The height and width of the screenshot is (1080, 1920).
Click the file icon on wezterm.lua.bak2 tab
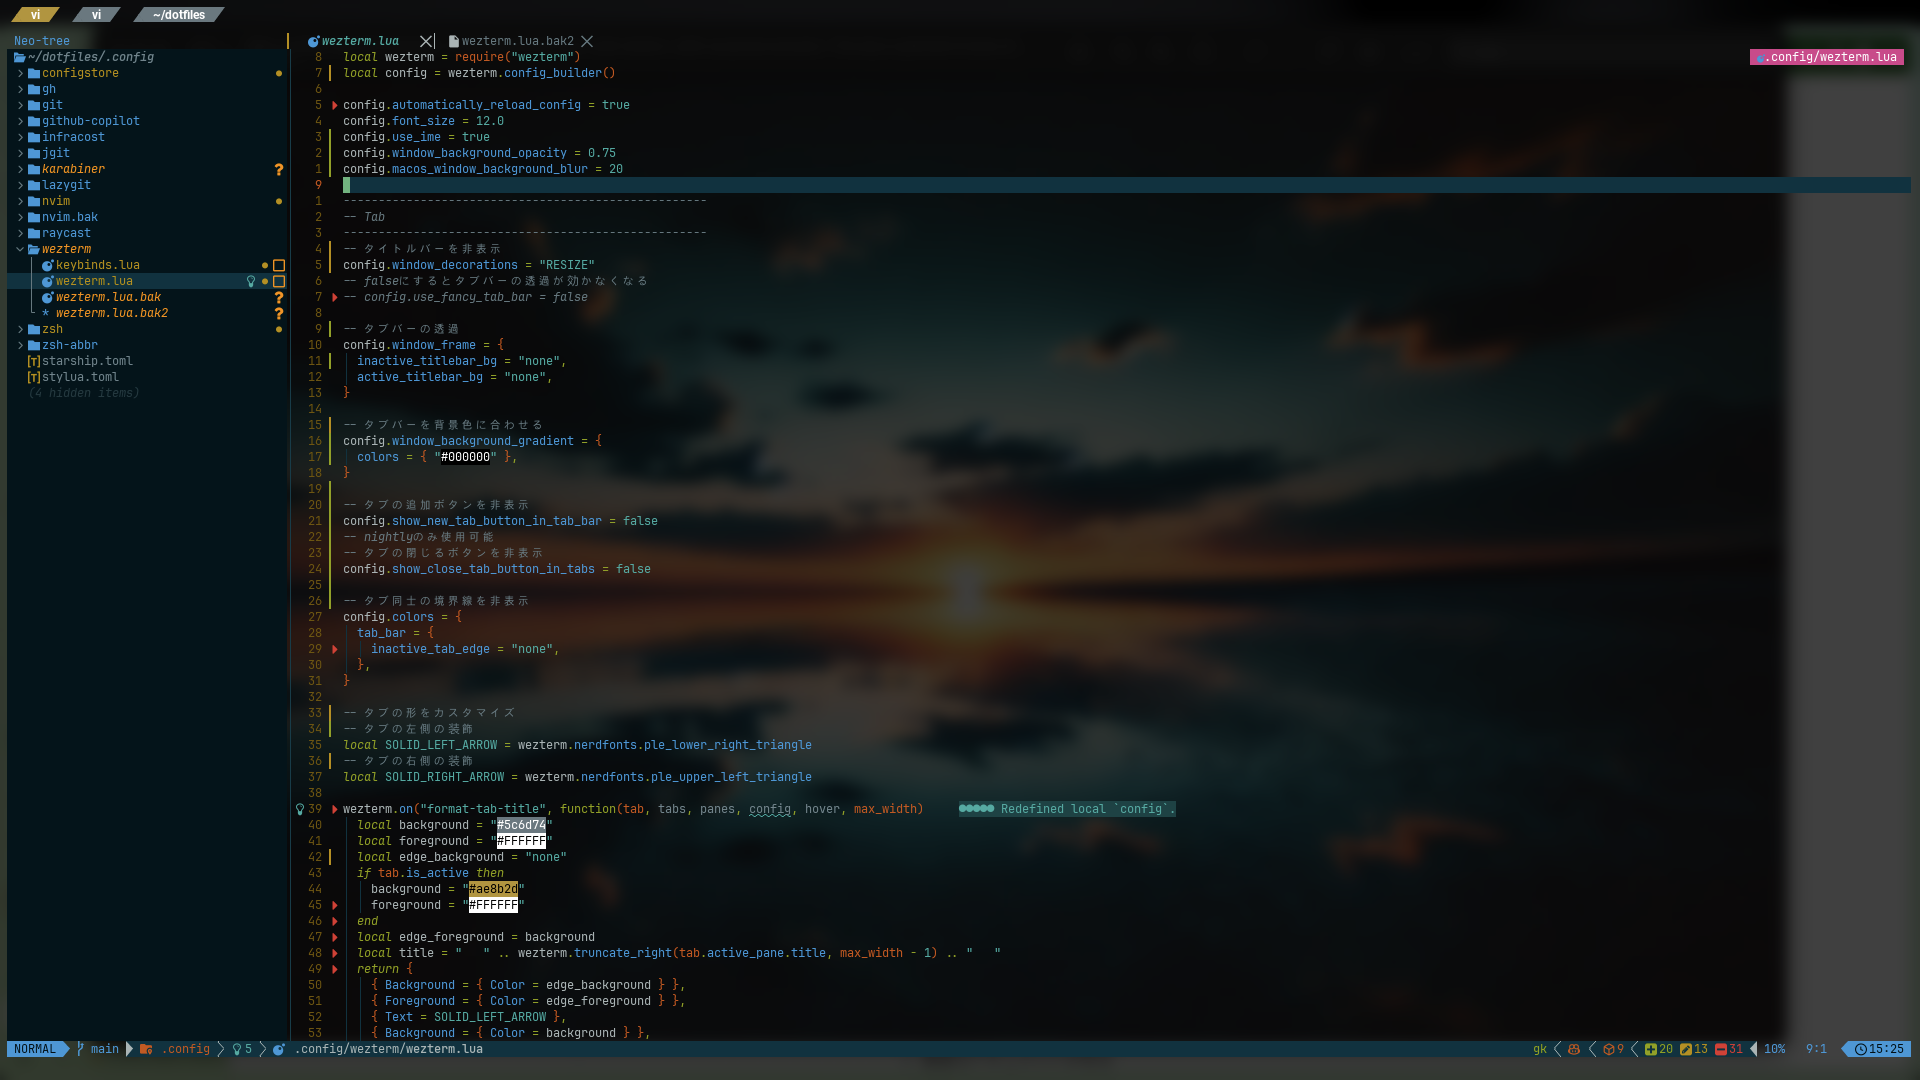click(x=453, y=41)
